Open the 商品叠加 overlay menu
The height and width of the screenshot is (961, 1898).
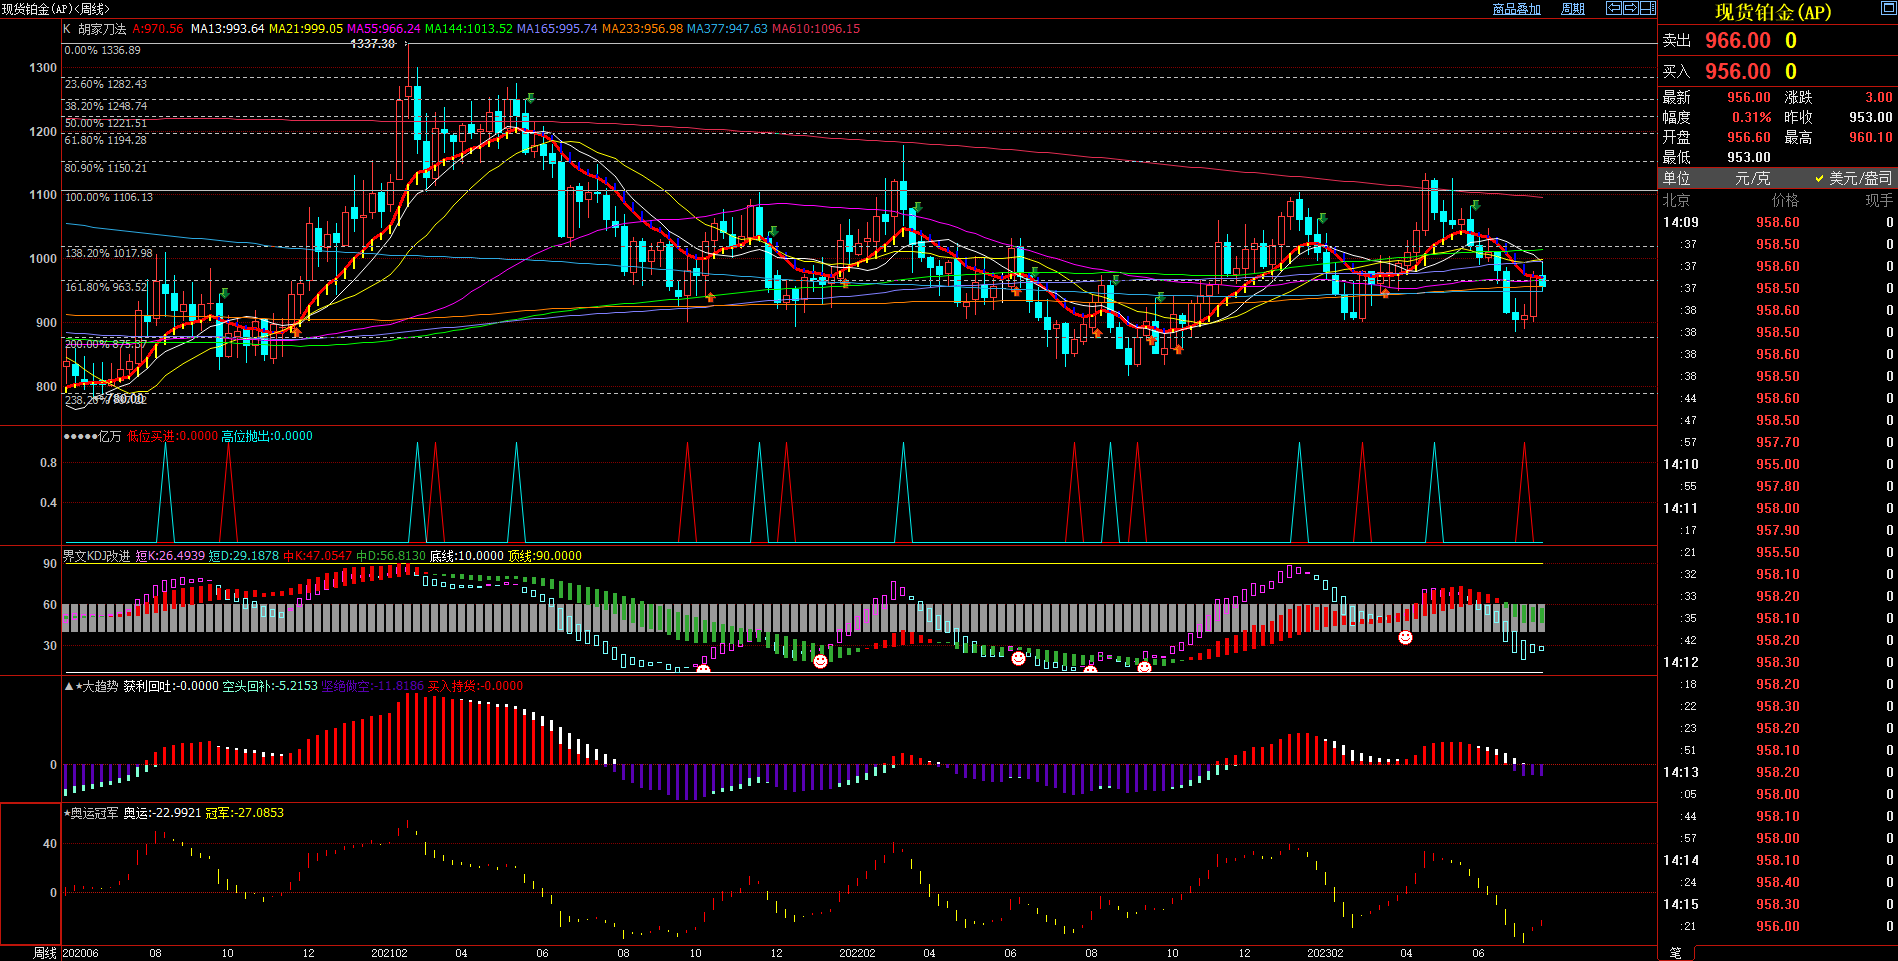[1516, 9]
